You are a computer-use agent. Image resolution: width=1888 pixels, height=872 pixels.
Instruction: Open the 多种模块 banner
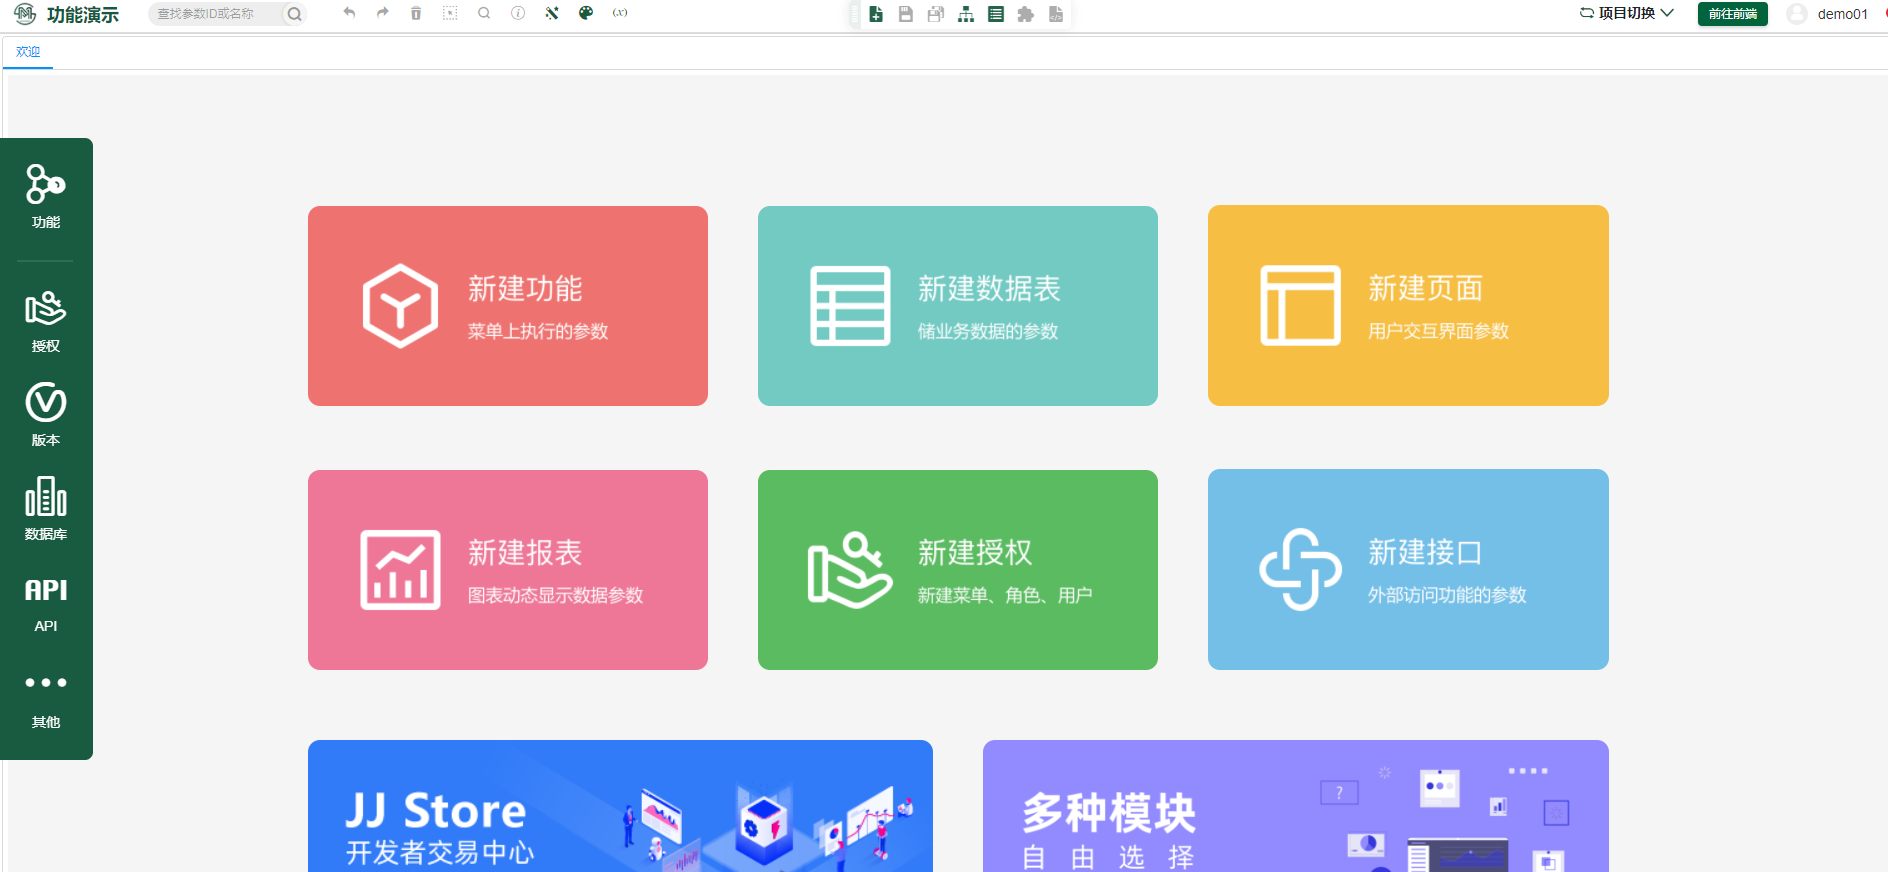click(x=1296, y=806)
